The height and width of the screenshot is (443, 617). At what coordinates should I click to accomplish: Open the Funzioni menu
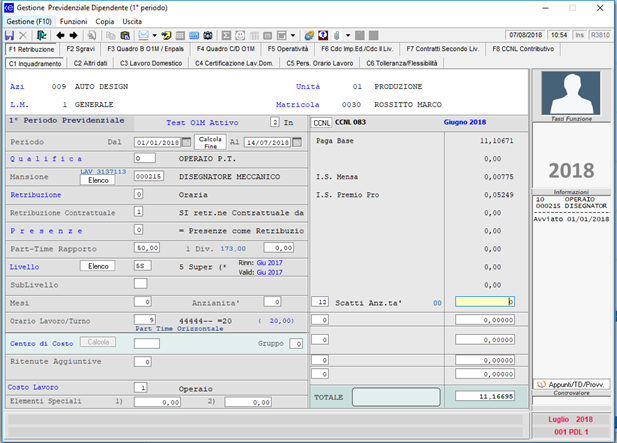tap(73, 20)
